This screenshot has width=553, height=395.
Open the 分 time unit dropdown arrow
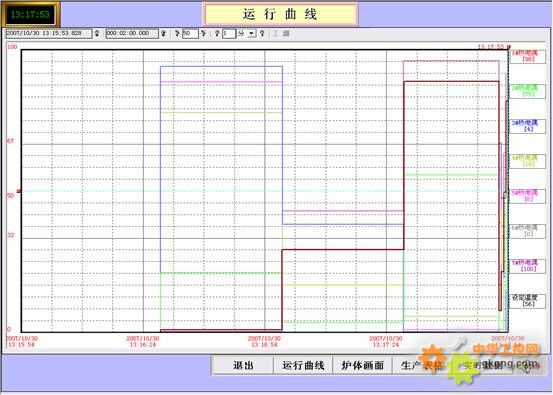point(251,34)
